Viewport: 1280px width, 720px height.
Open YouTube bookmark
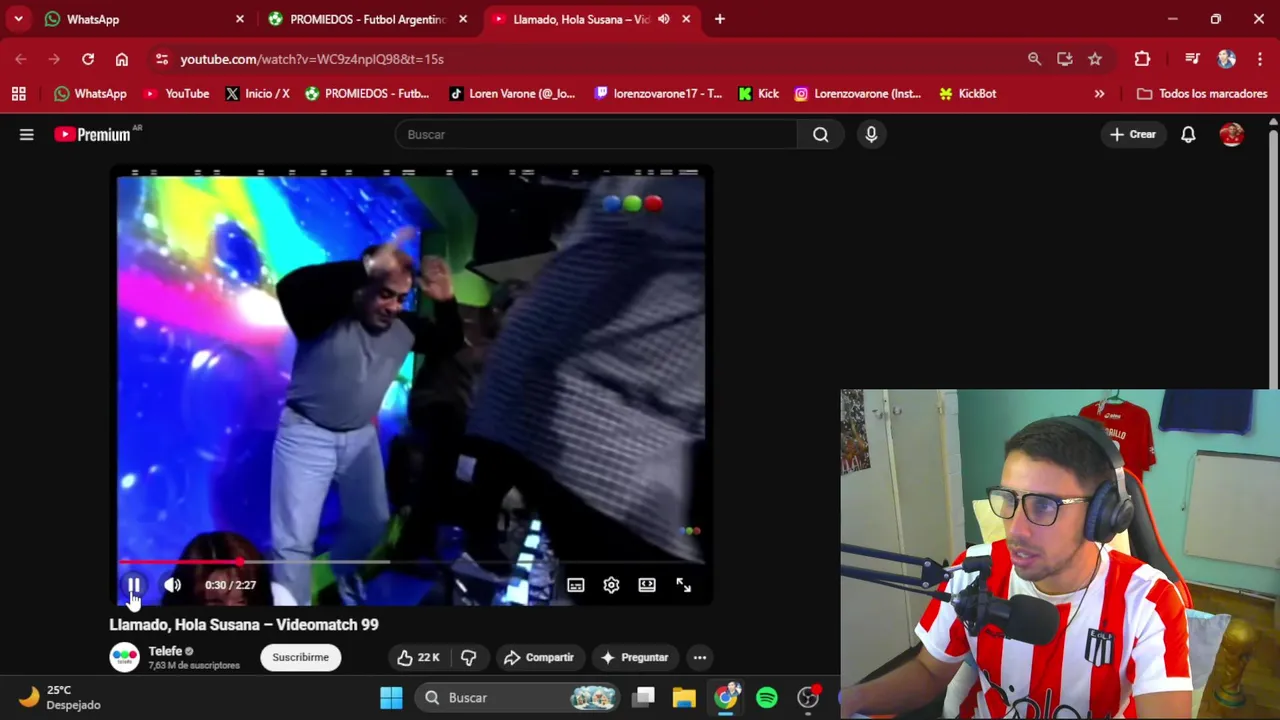[177, 93]
